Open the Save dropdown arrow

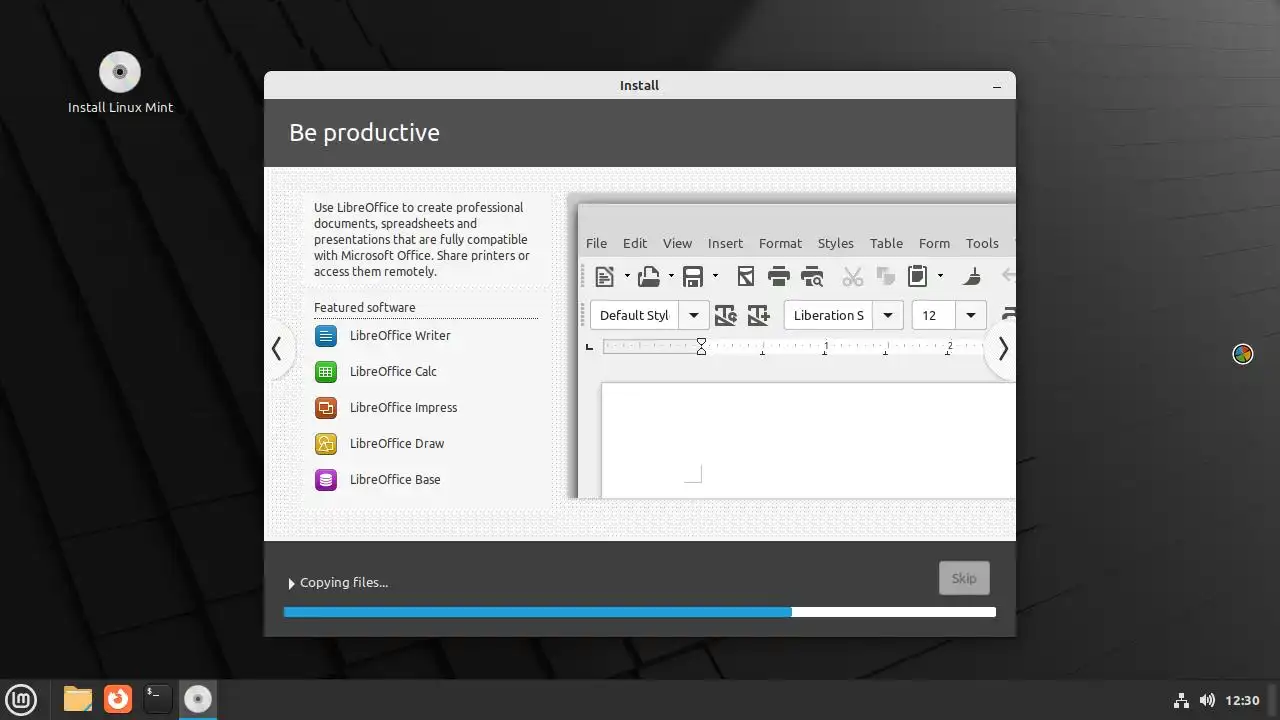coord(715,276)
